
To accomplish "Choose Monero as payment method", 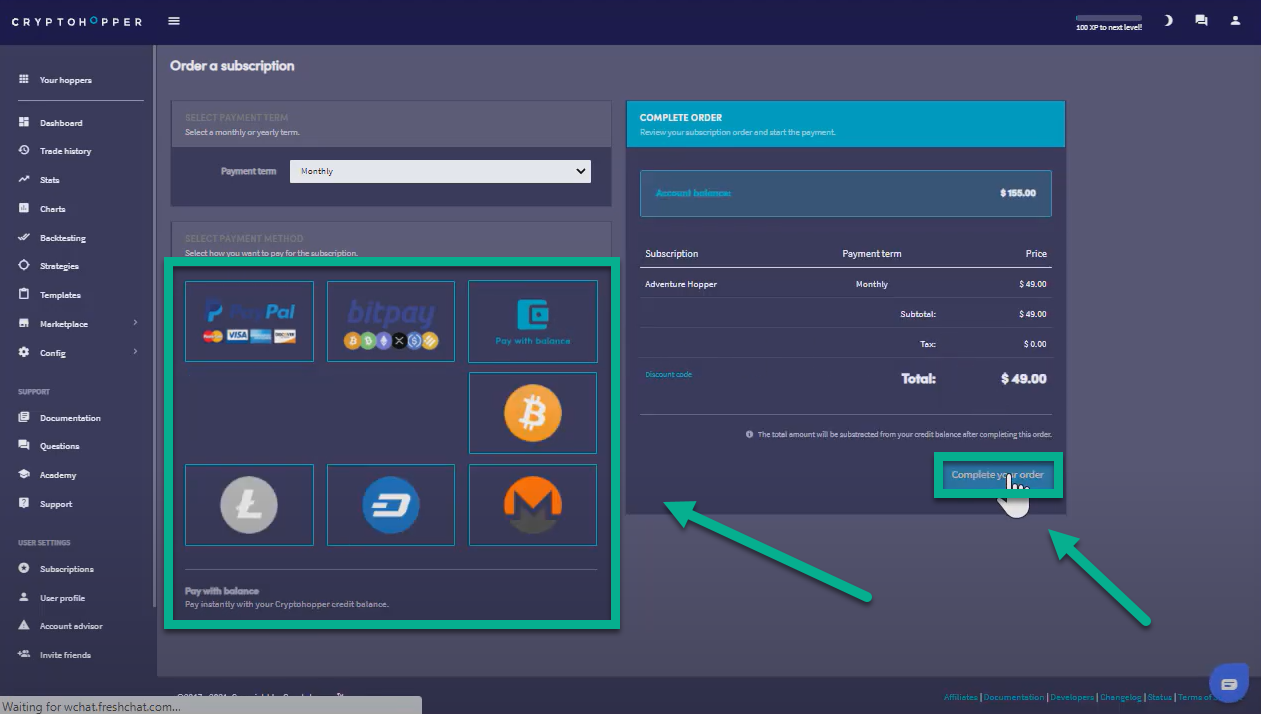I will tap(532, 505).
